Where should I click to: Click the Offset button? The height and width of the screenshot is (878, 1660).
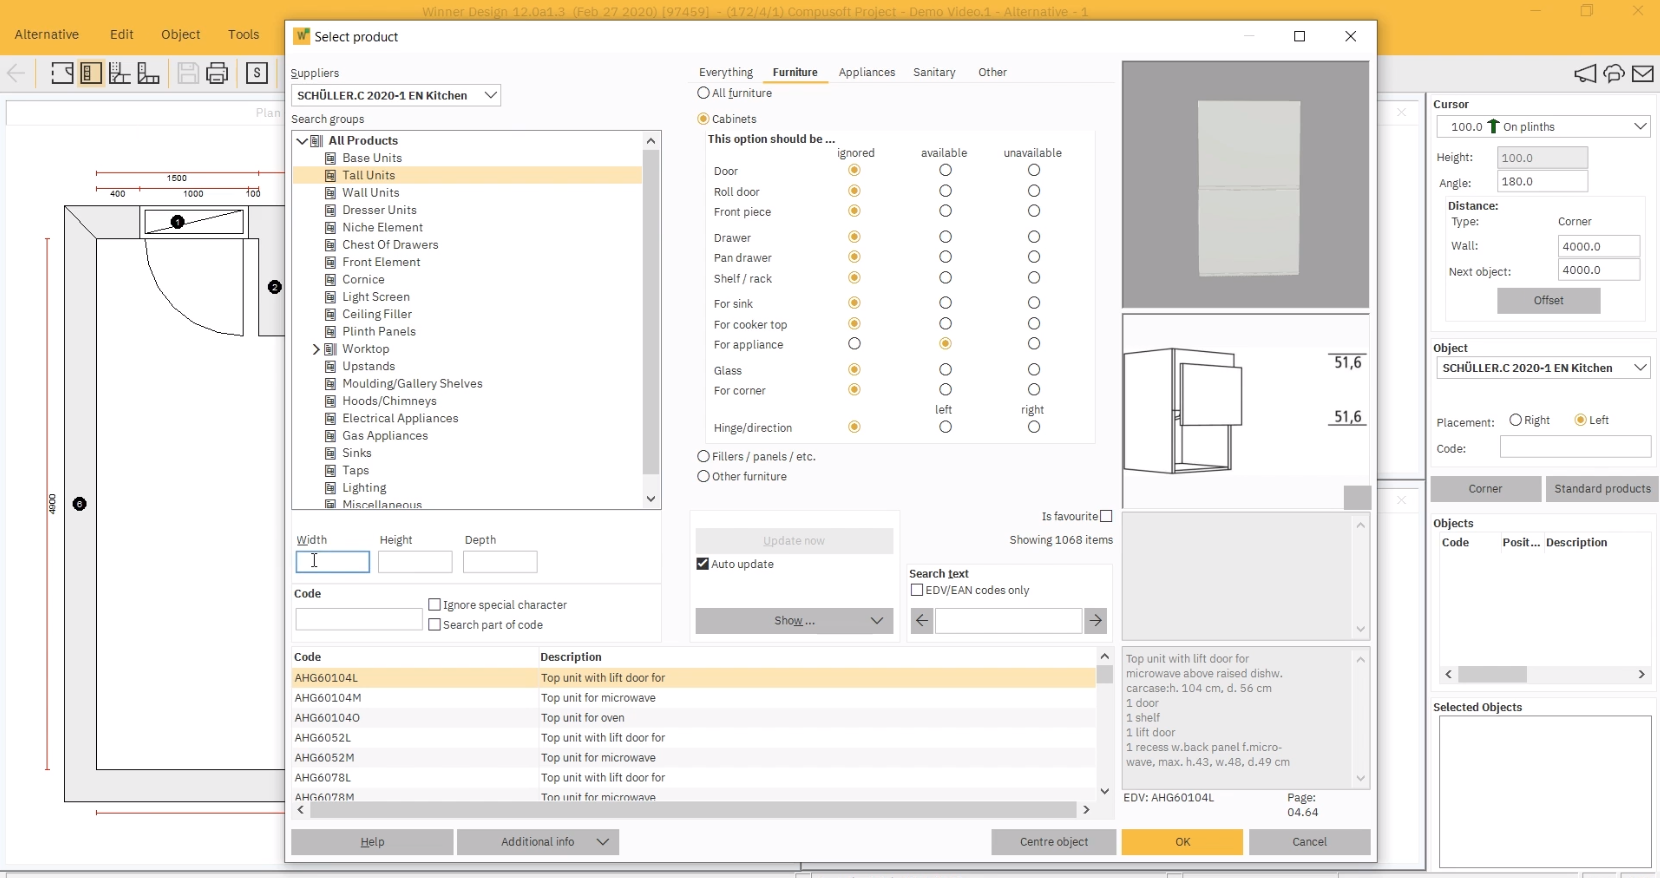point(1548,300)
